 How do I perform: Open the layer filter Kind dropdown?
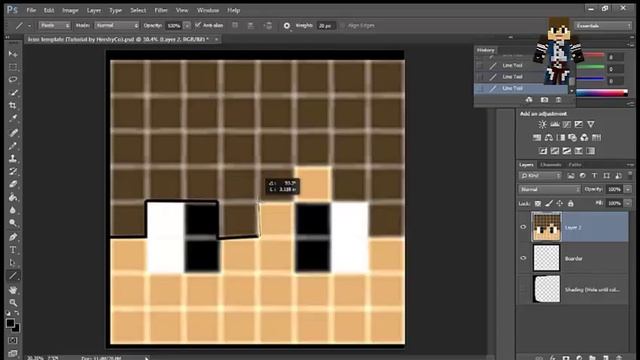[540, 176]
